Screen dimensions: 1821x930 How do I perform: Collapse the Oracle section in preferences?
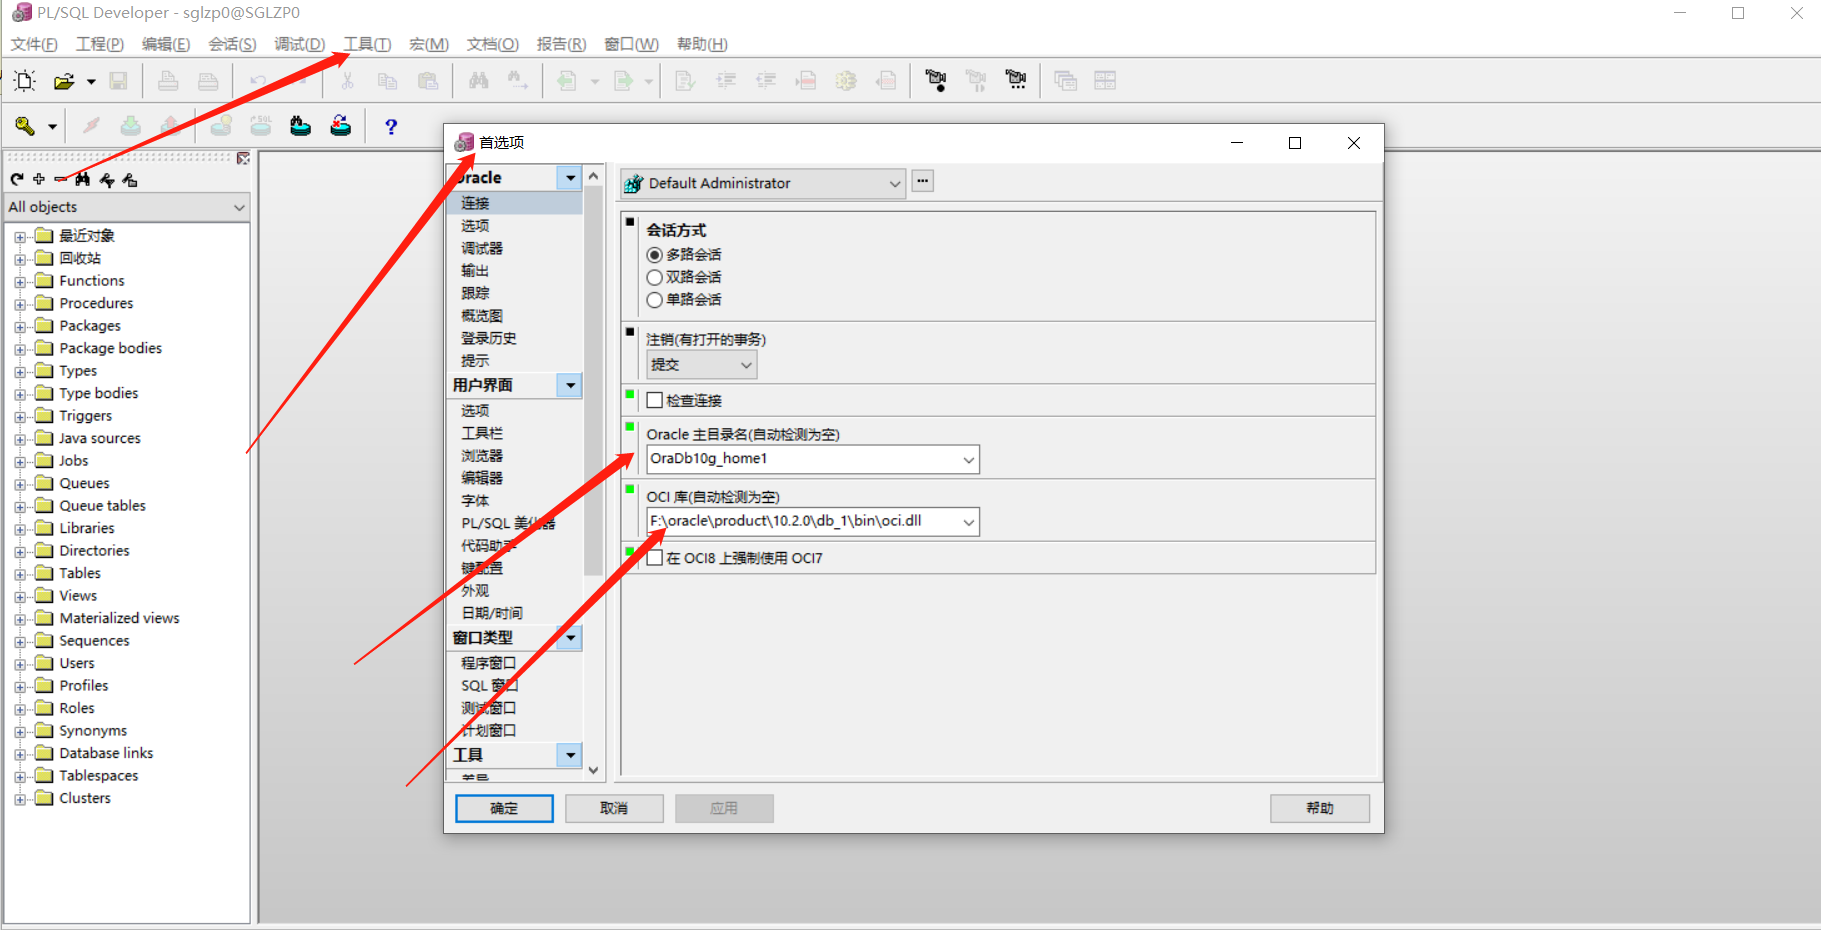point(570,177)
